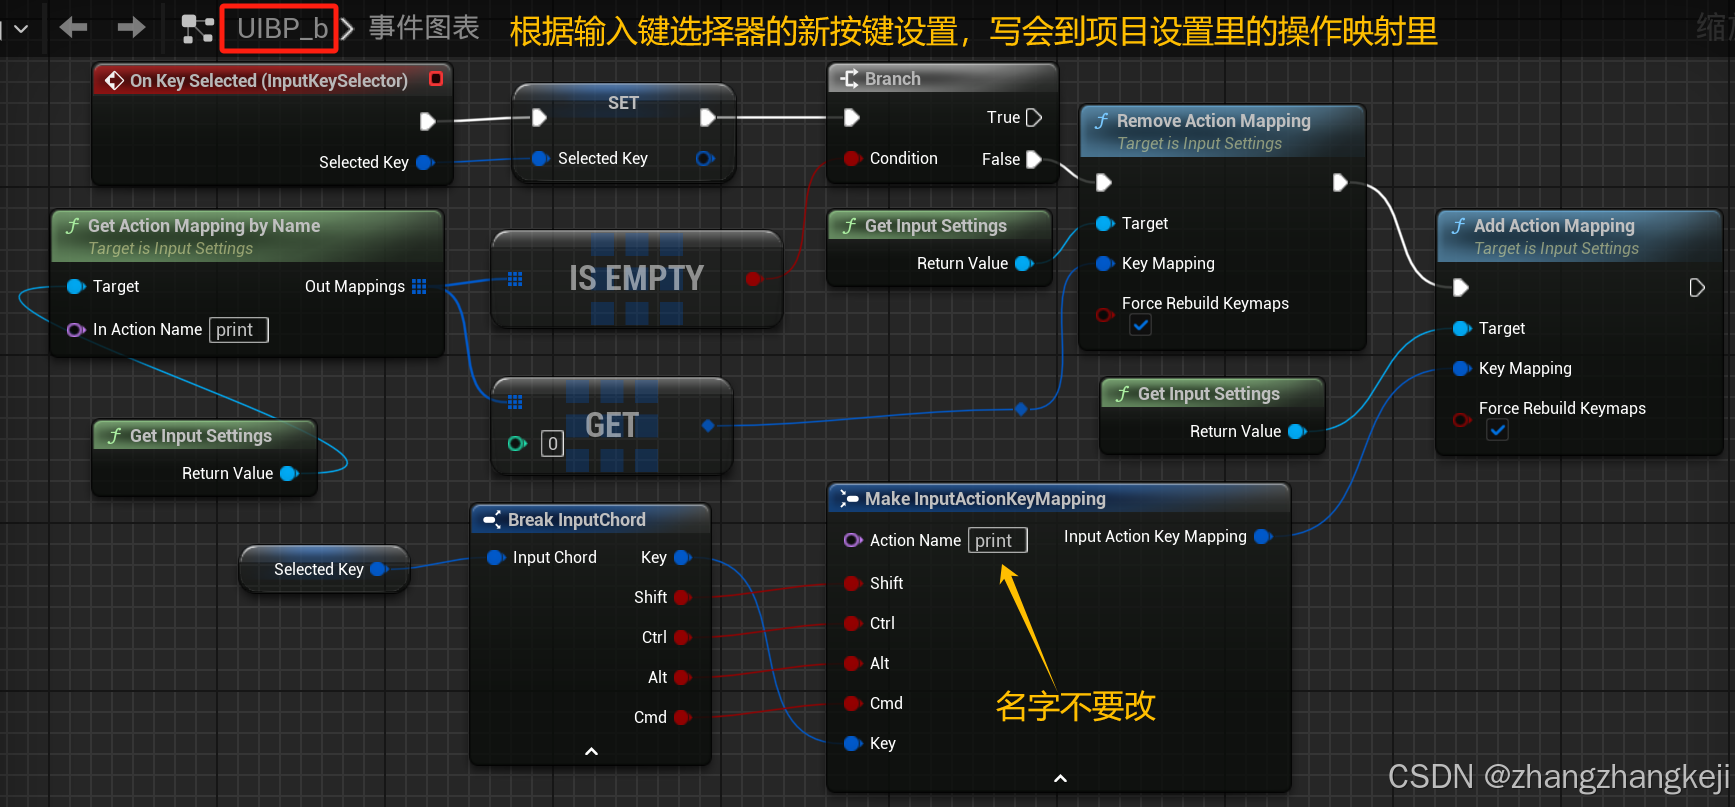Click Make InputActionKeyMapping Shift input pin

tap(852, 583)
